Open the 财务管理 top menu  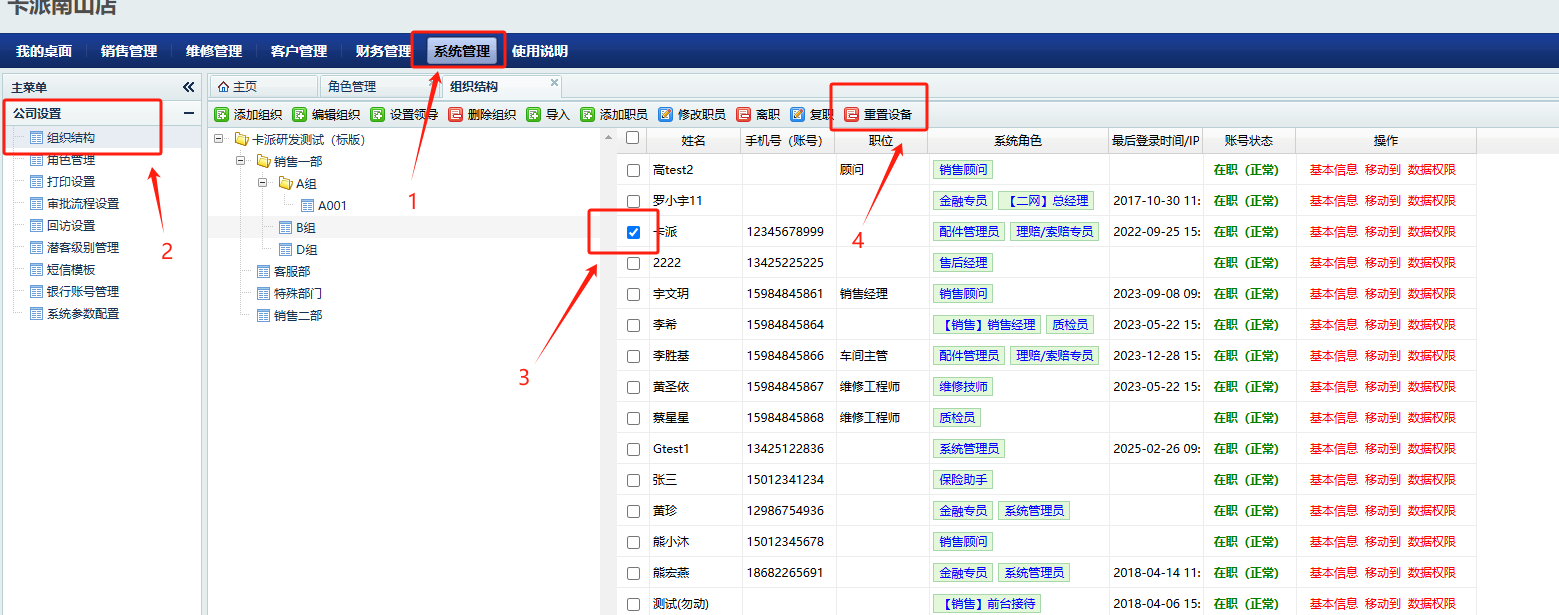coord(383,51)
